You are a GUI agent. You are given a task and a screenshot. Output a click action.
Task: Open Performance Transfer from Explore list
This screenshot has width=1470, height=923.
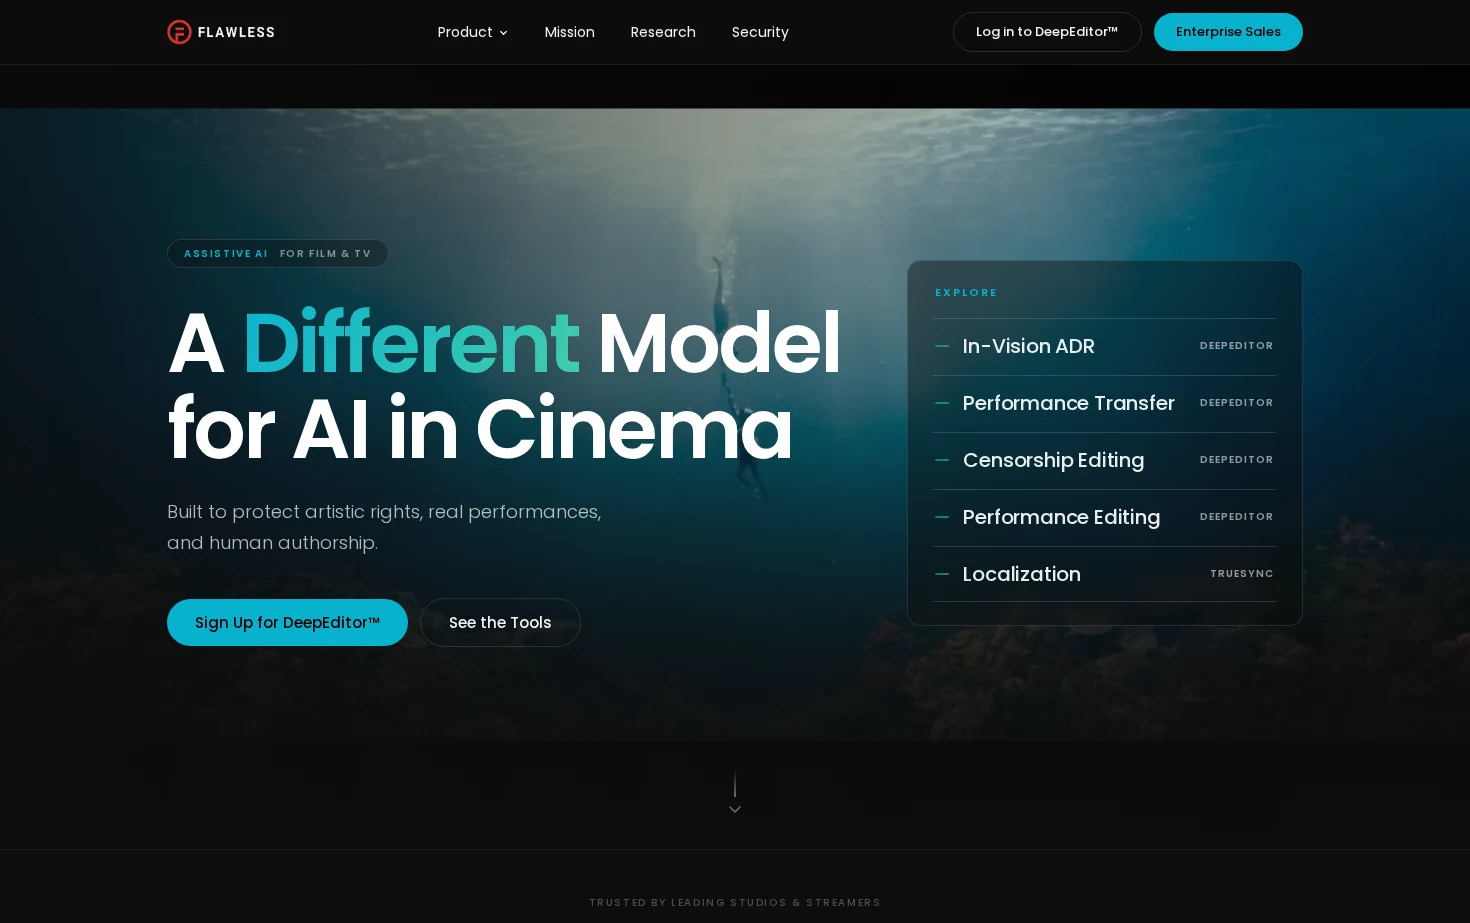click(x=1104, y=403)
